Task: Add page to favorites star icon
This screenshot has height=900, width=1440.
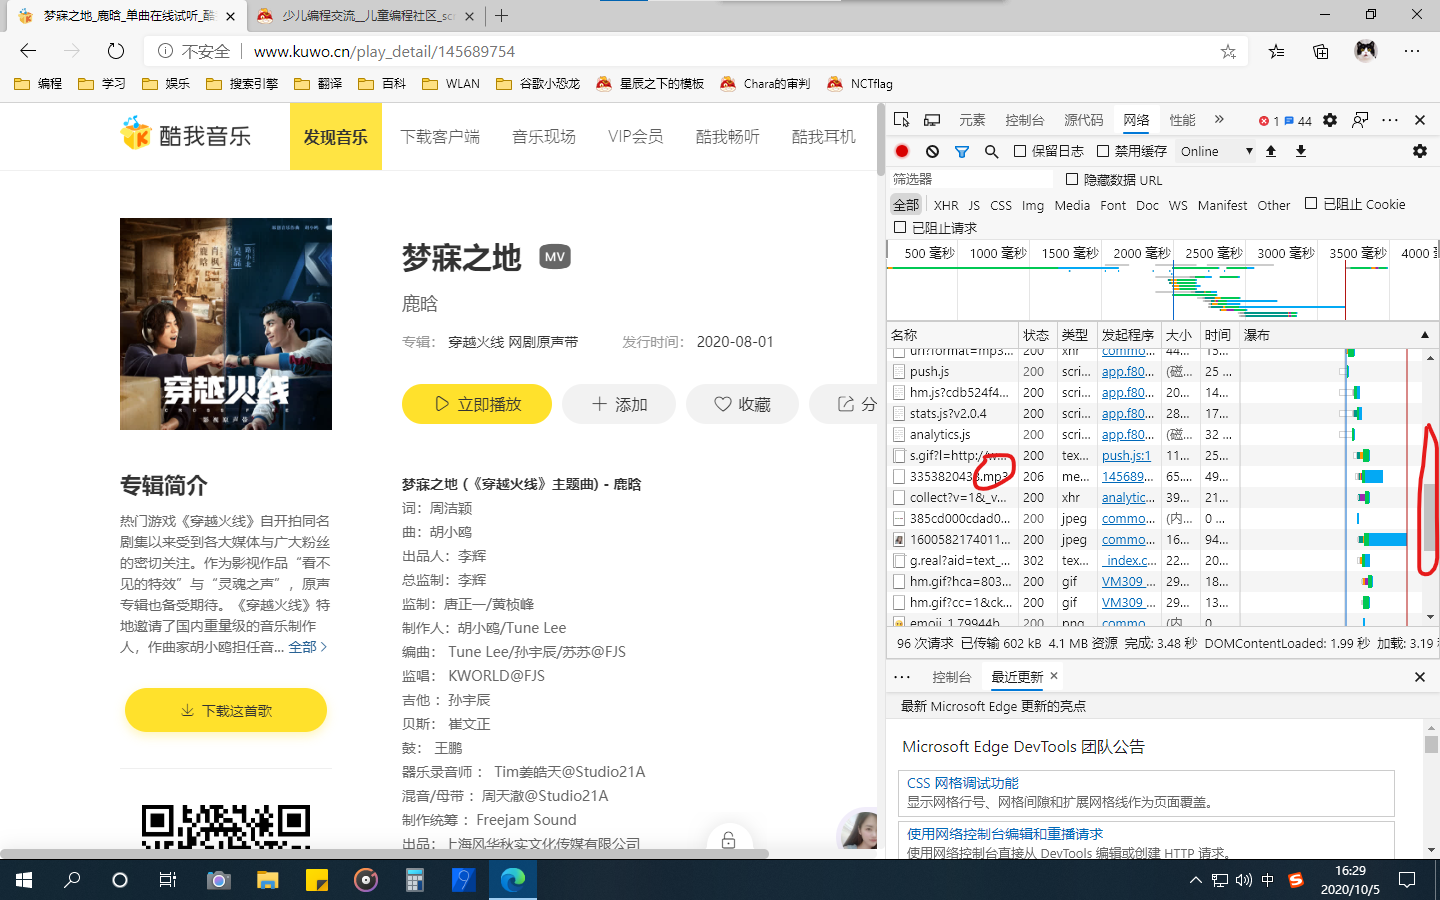Action: tap(1228, 51)
